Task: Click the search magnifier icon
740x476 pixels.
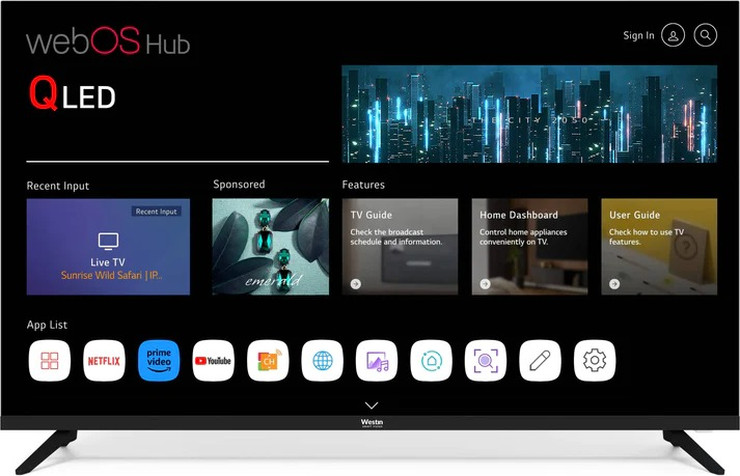Action: point(706,35)
